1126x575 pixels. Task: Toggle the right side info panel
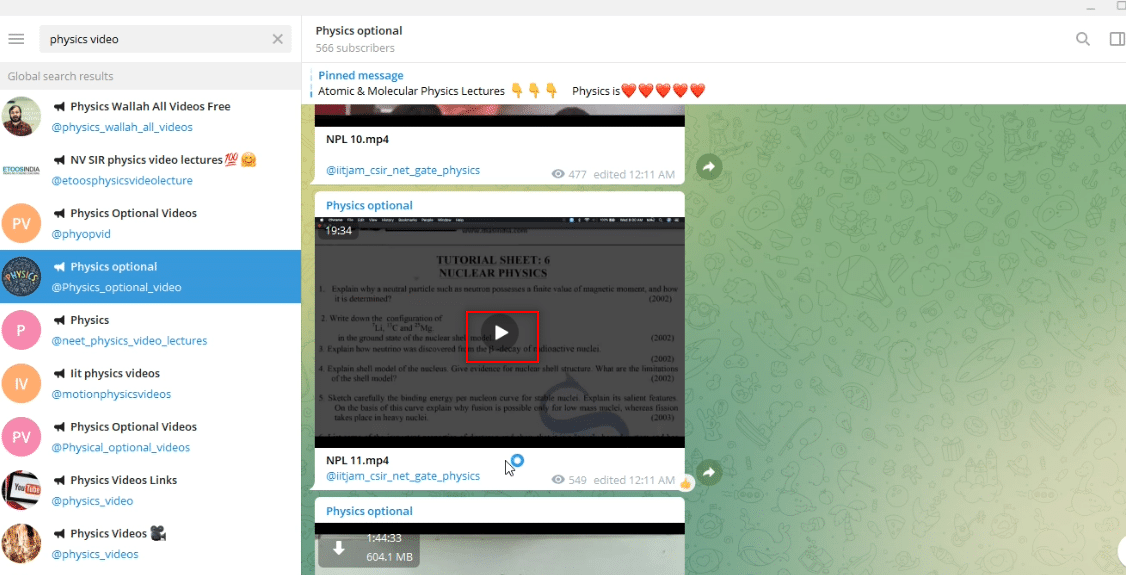click(x=1117, y=39)
